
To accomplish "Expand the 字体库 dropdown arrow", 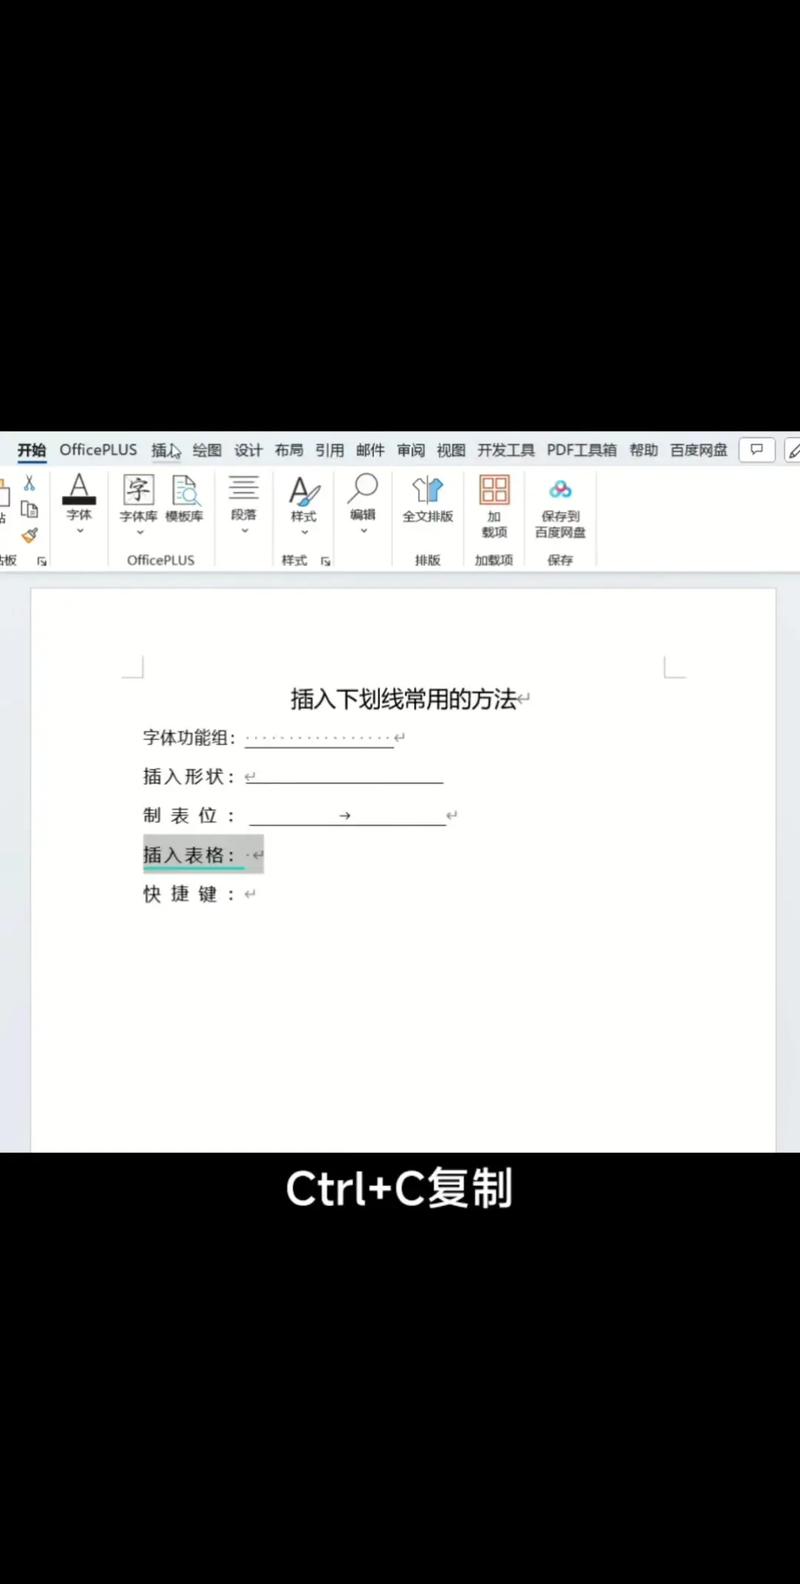I will 139,532.
